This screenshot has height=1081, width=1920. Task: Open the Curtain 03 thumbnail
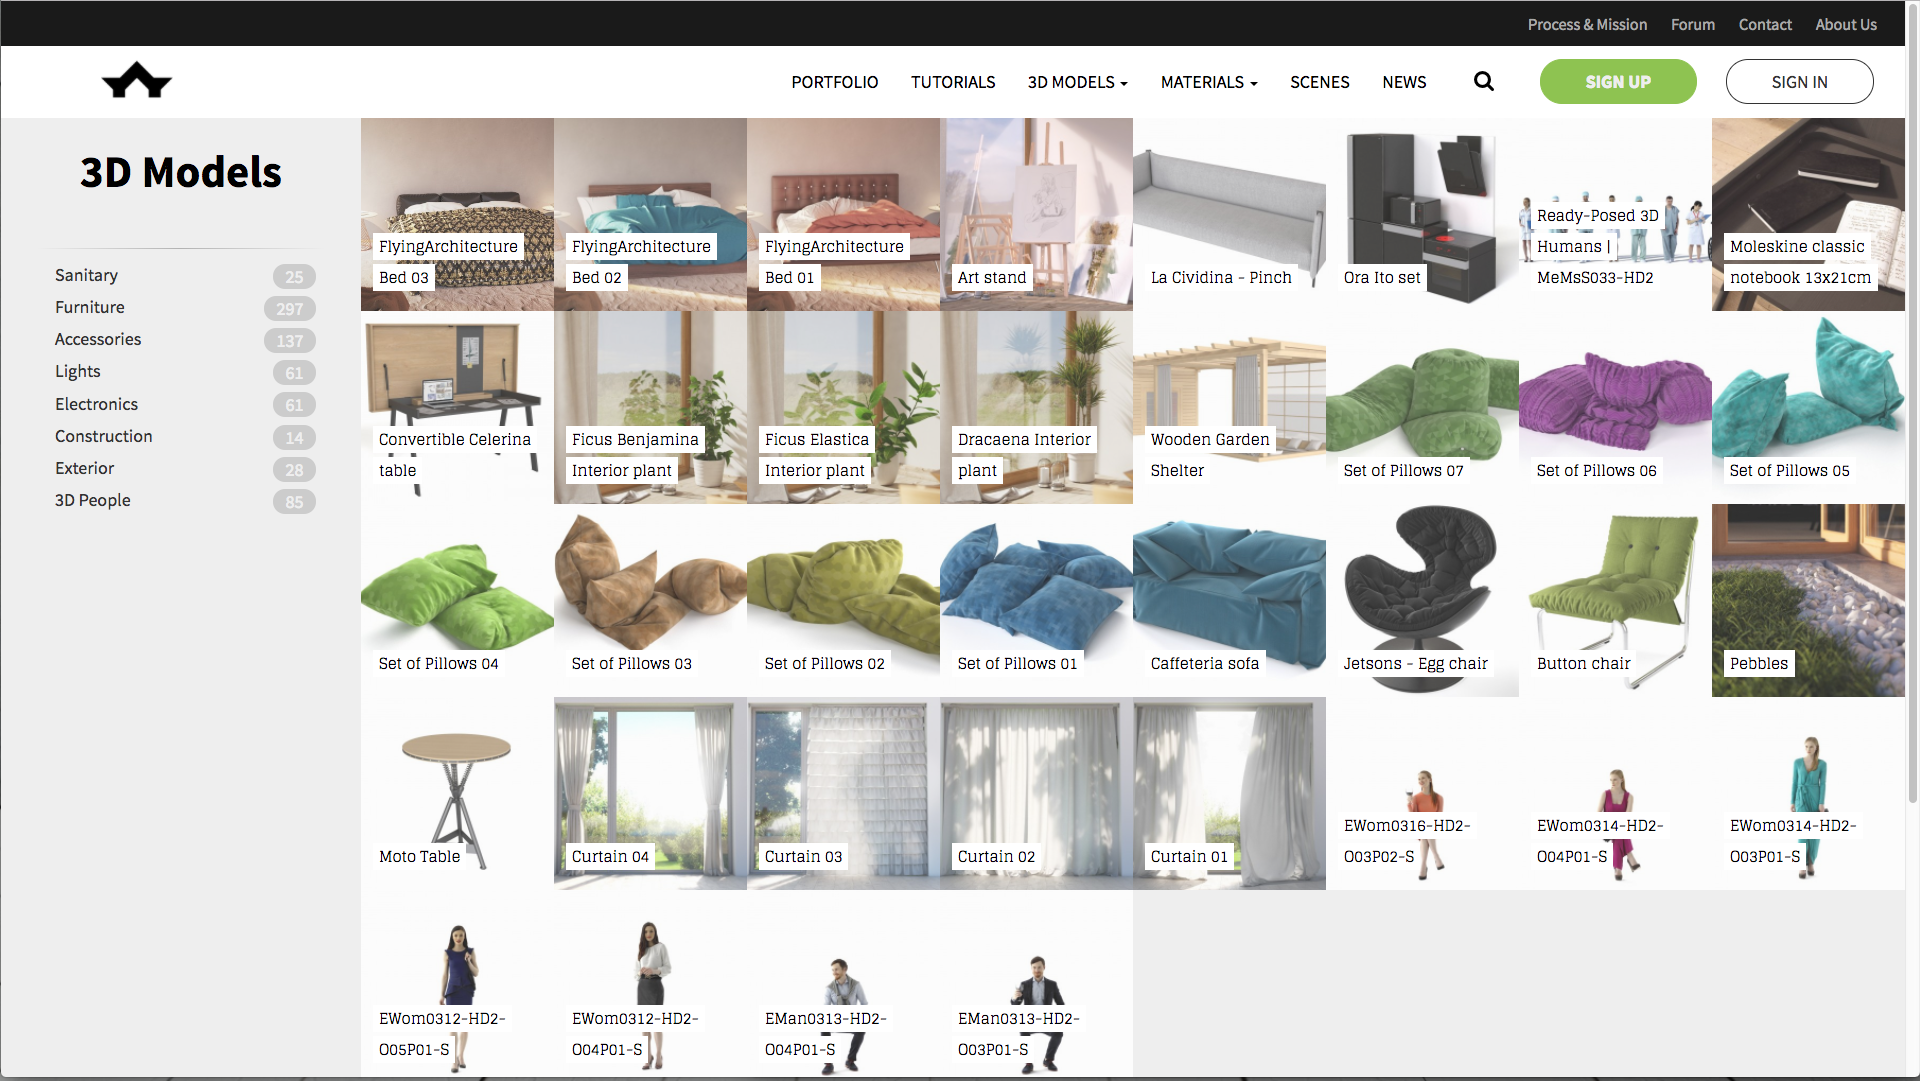click(843, 793)
